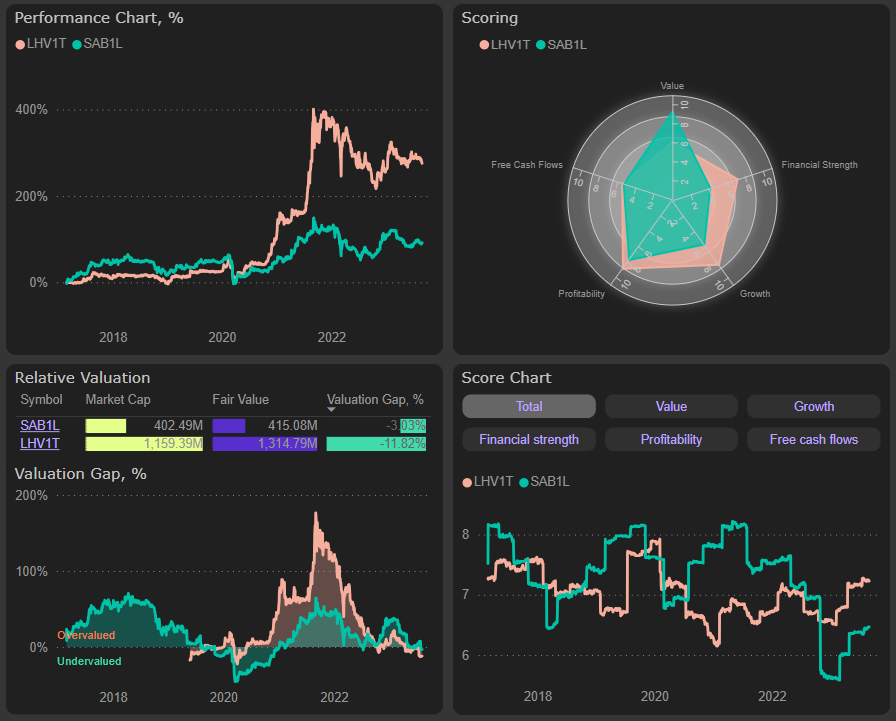Toggle the Value score button
This screenshot has height=721, width=896.
coord(671,406)
